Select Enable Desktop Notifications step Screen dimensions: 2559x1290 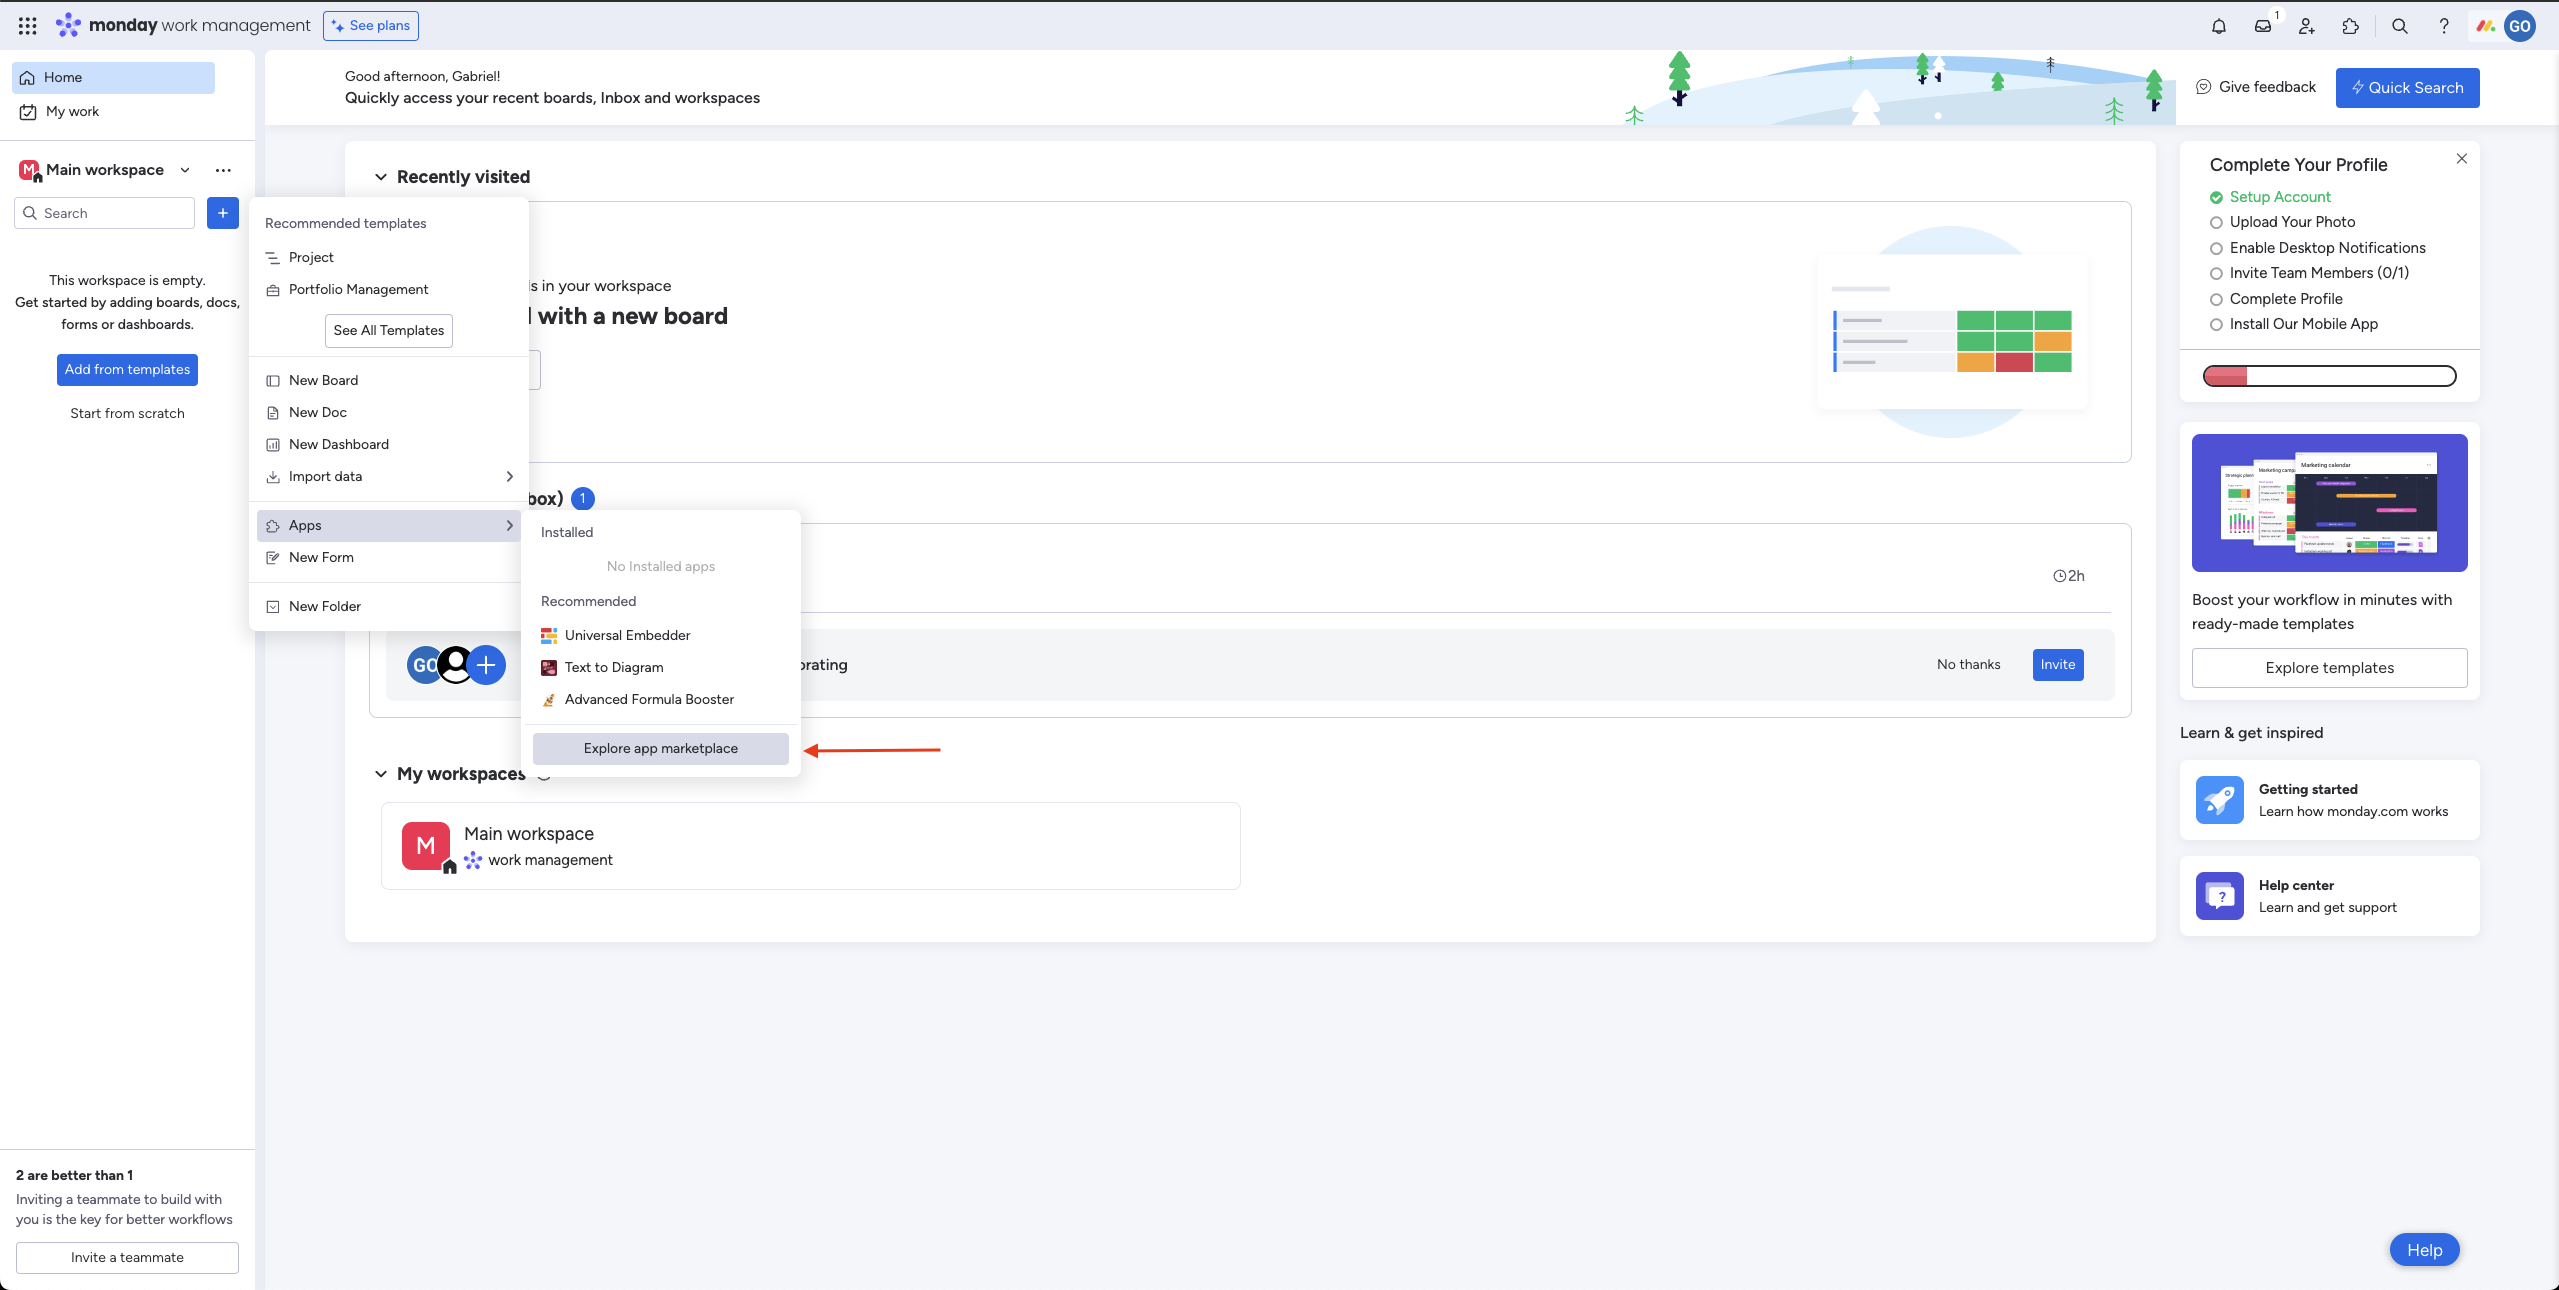(2317, 248)
